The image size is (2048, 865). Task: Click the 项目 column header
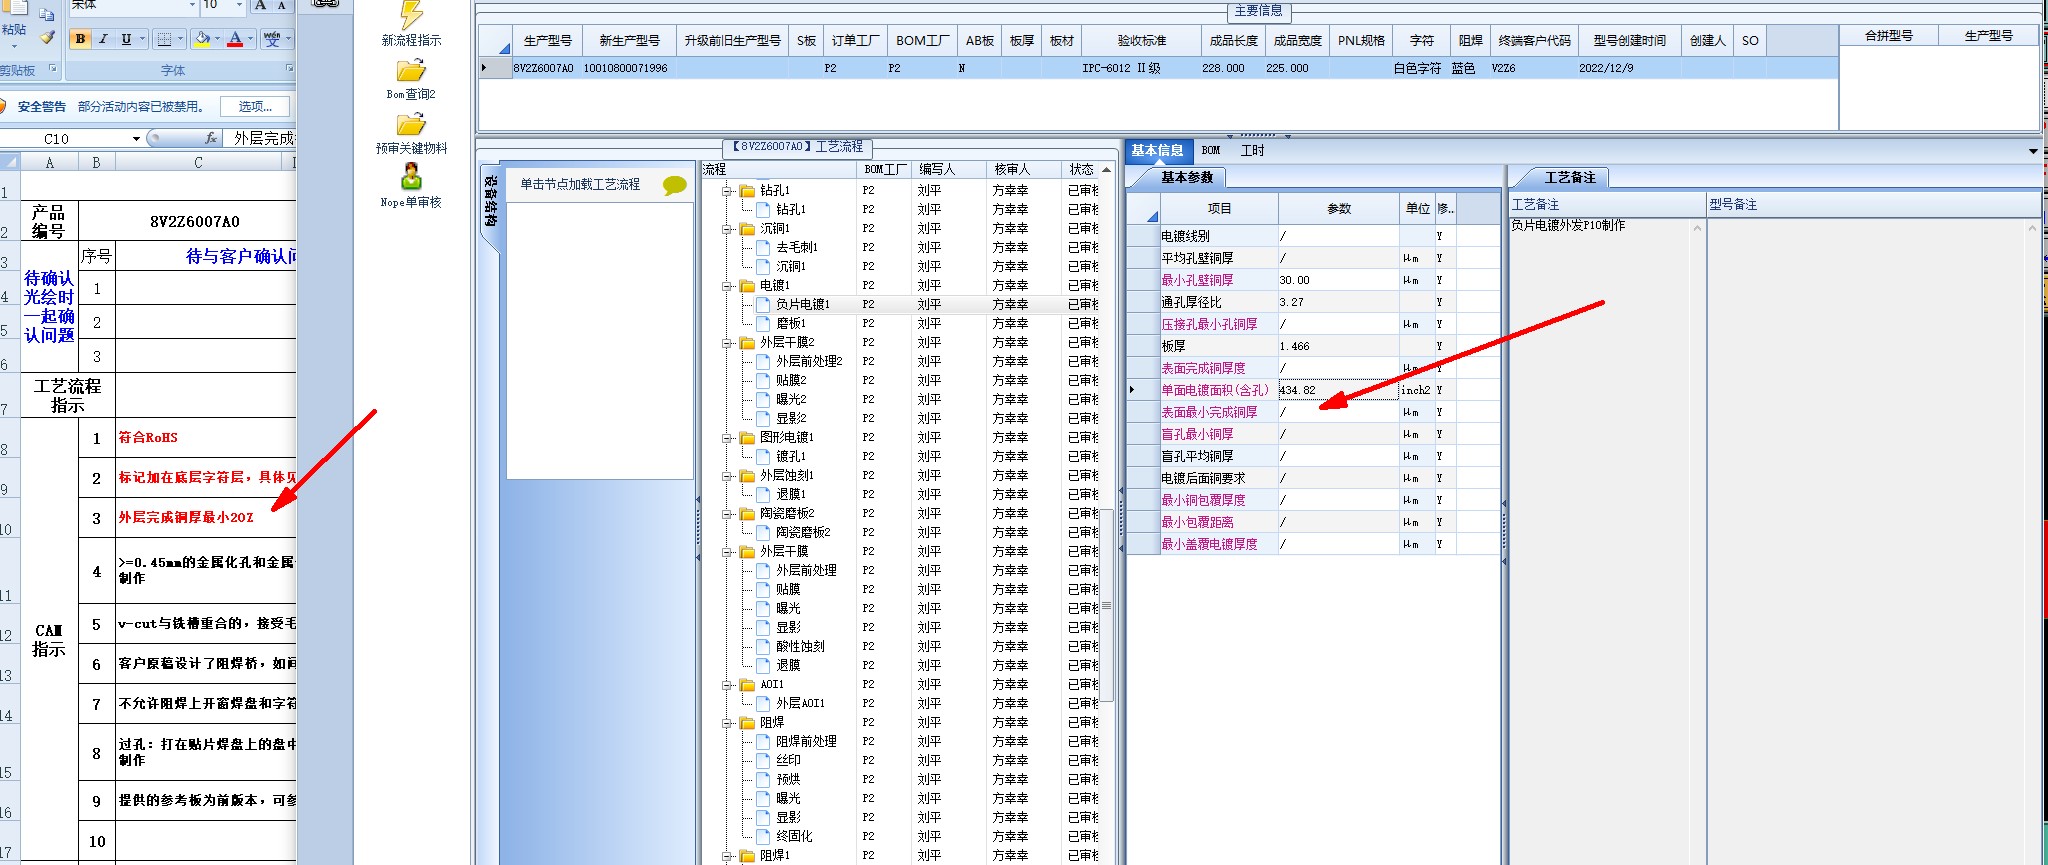pos(1219,208)
